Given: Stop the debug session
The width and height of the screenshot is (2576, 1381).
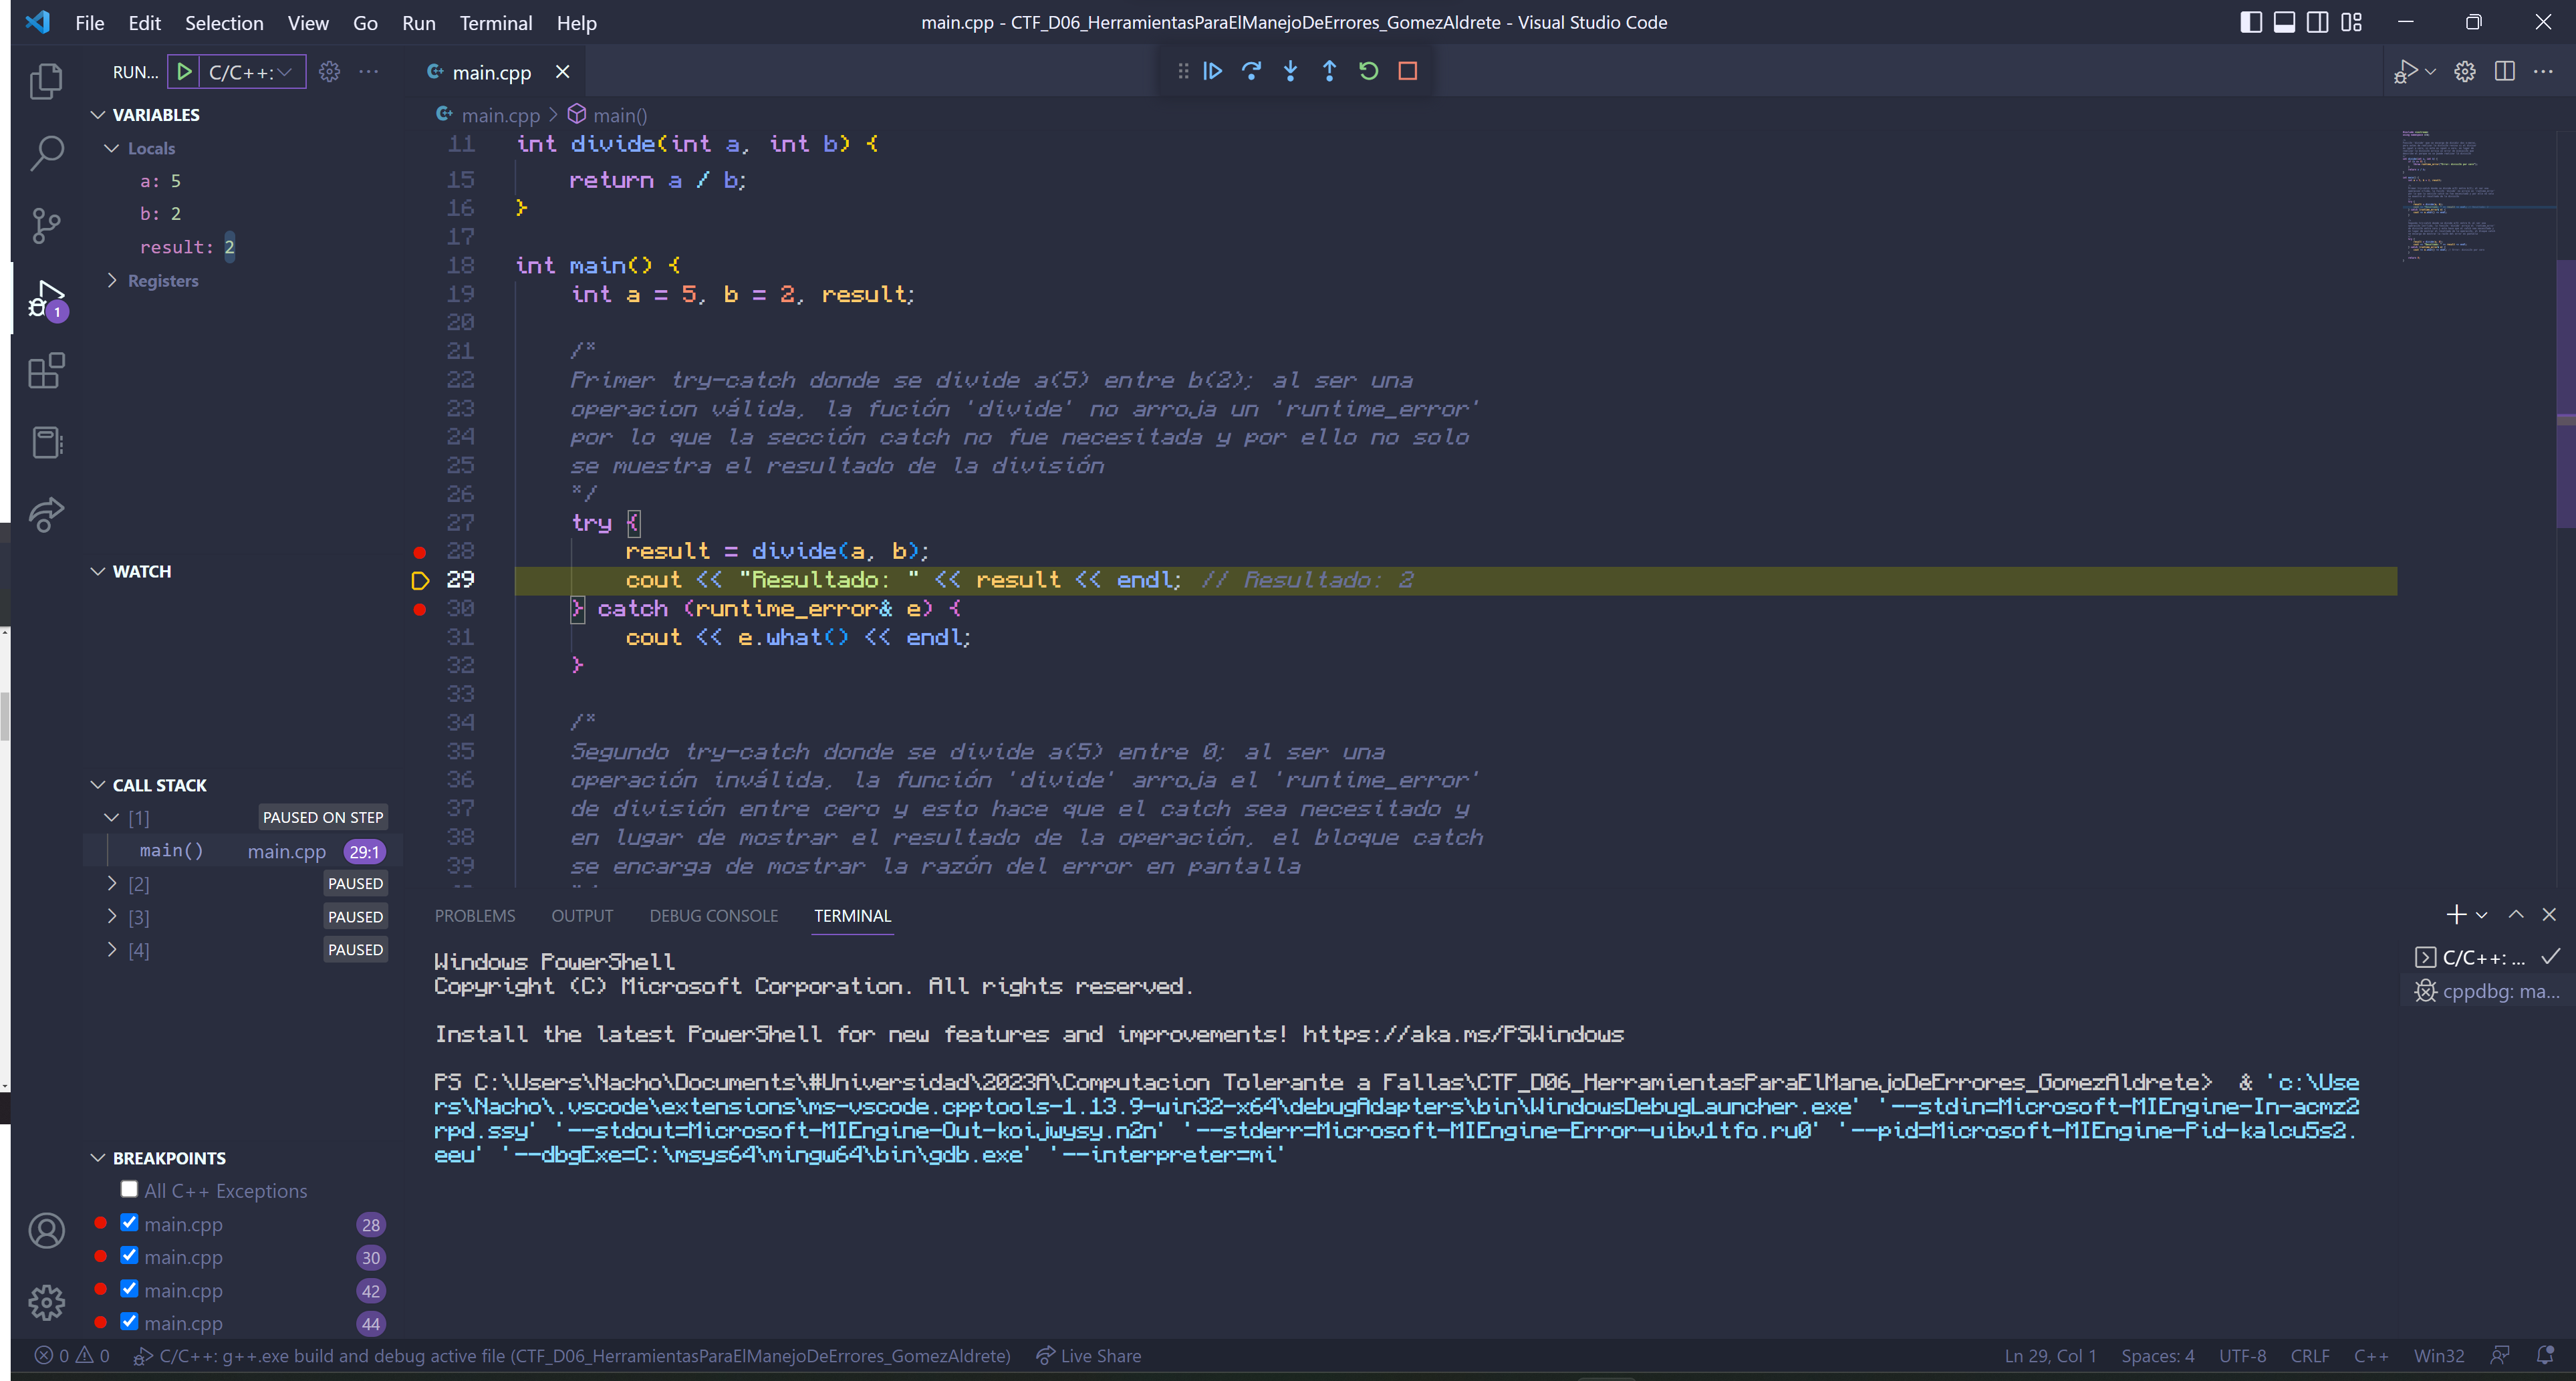Looking at the screenshot, I should (1408, 71).
